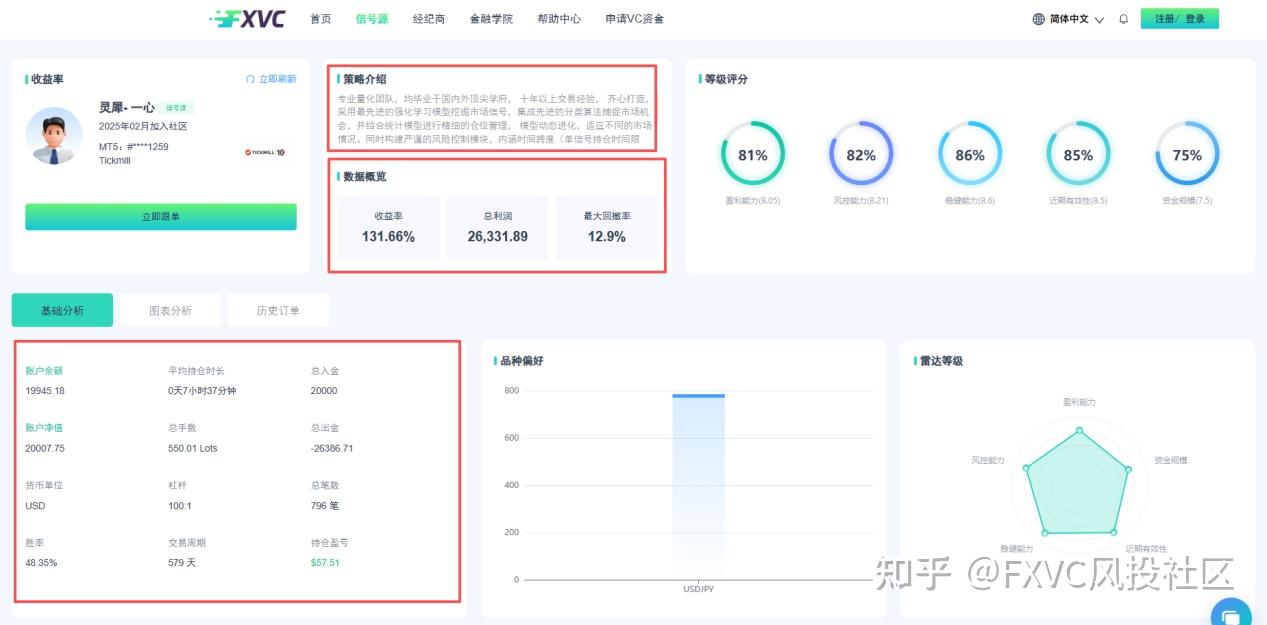Click the 账户余额 green link
Screen dimensions: 1267x625
pyautogui.click(x=42, y=368)
